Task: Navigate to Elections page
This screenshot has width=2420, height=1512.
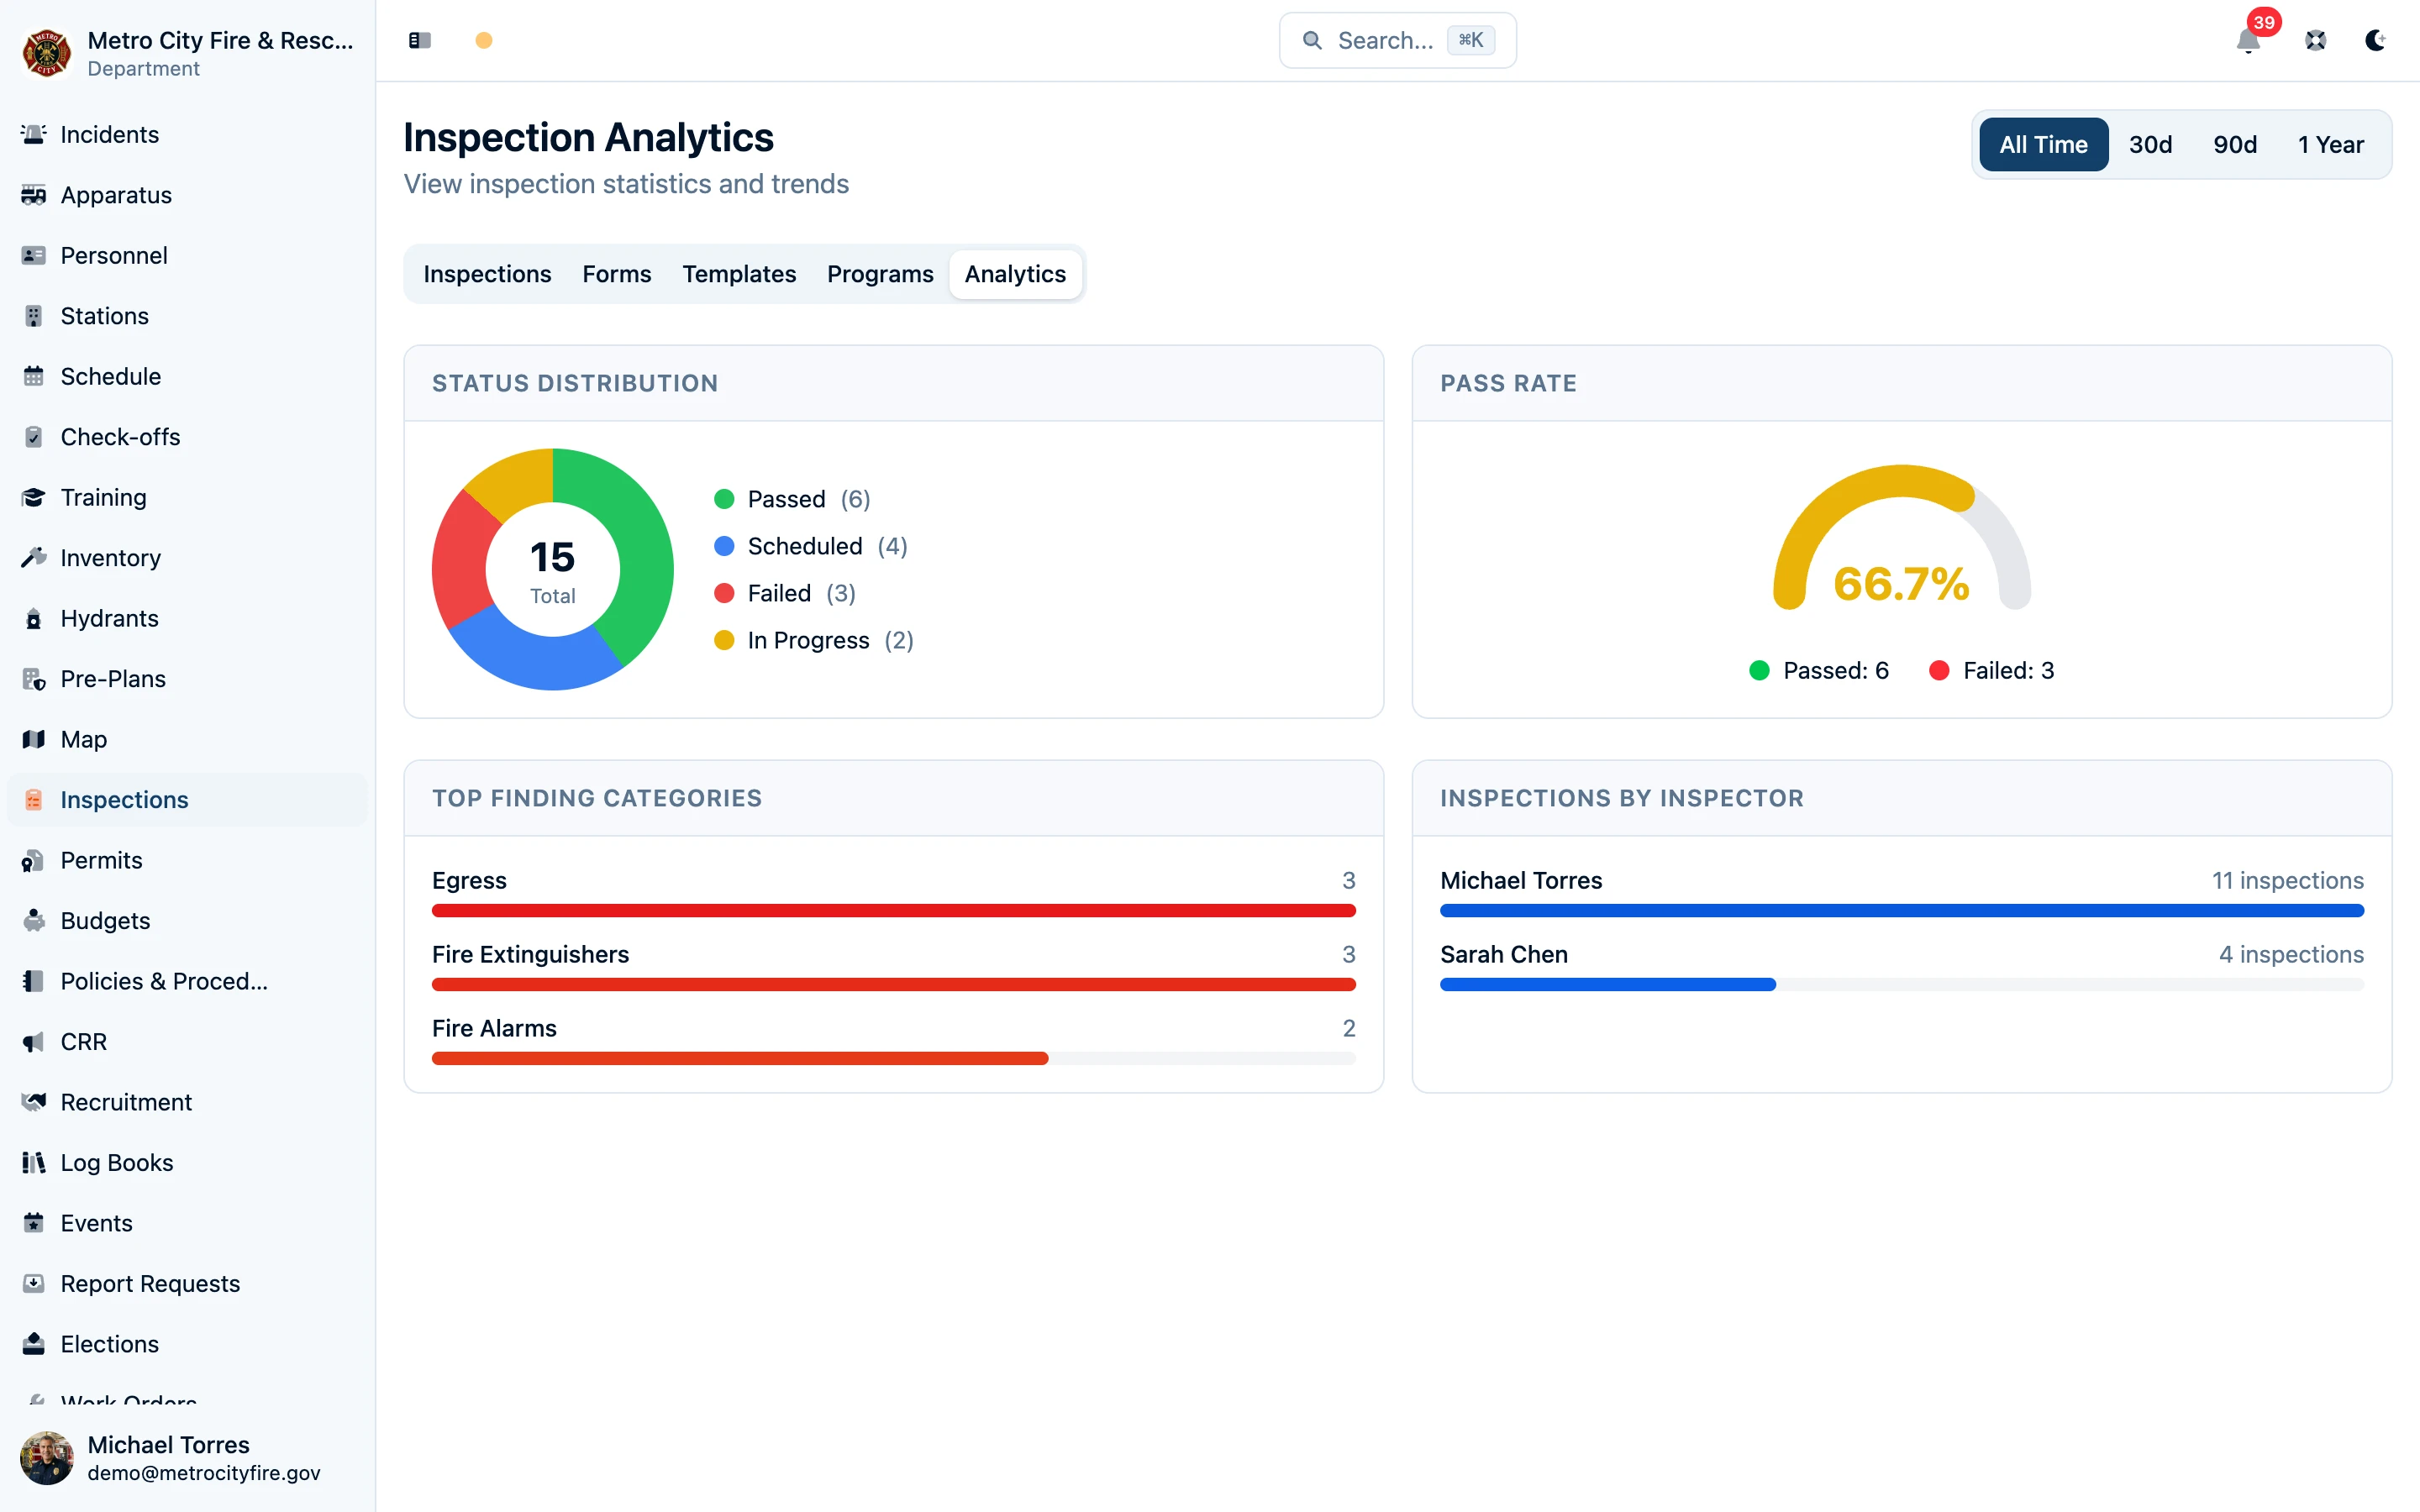Action: (187, 1344)
